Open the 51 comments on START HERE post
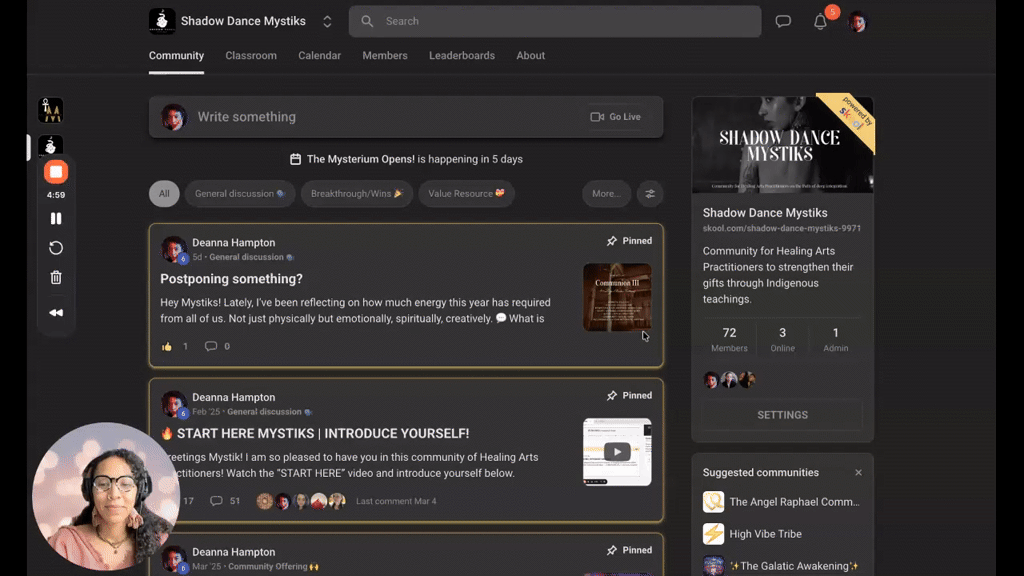Screen dimensions: 1024x576 click(225, 501)
